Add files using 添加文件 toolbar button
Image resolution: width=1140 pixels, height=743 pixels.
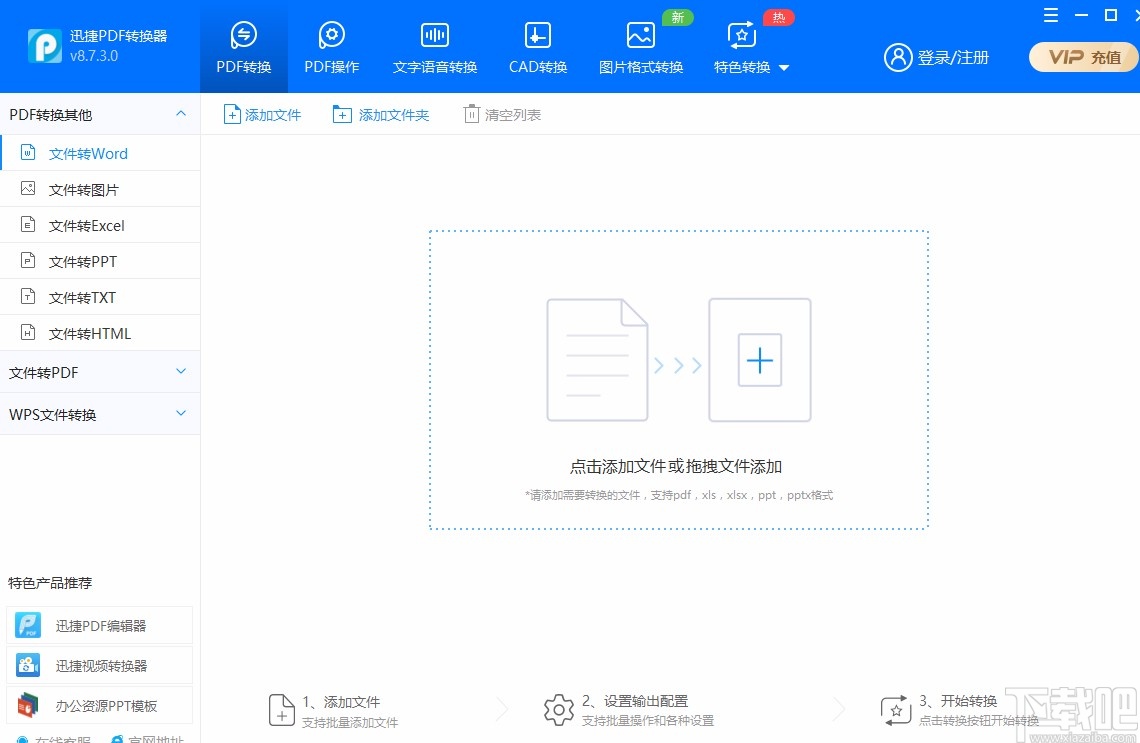pos(262,114)
